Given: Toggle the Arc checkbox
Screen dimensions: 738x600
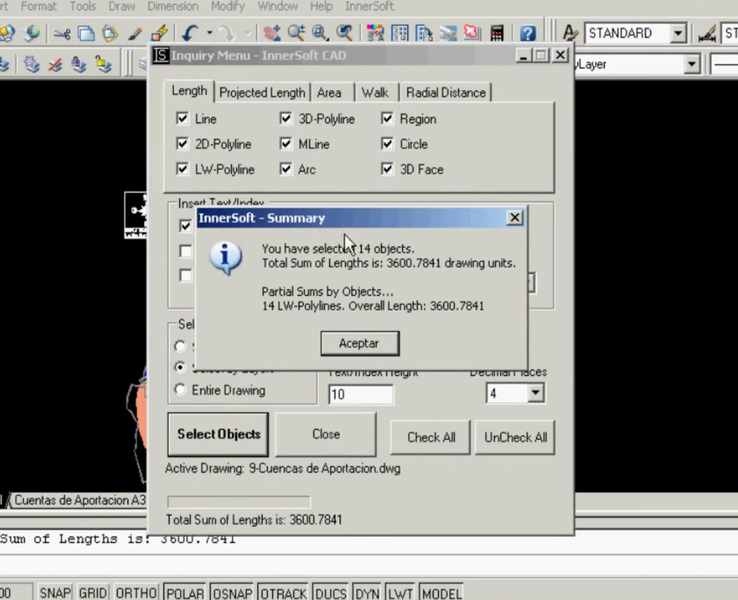Looking at the screenshot, I should click(285, 168).
